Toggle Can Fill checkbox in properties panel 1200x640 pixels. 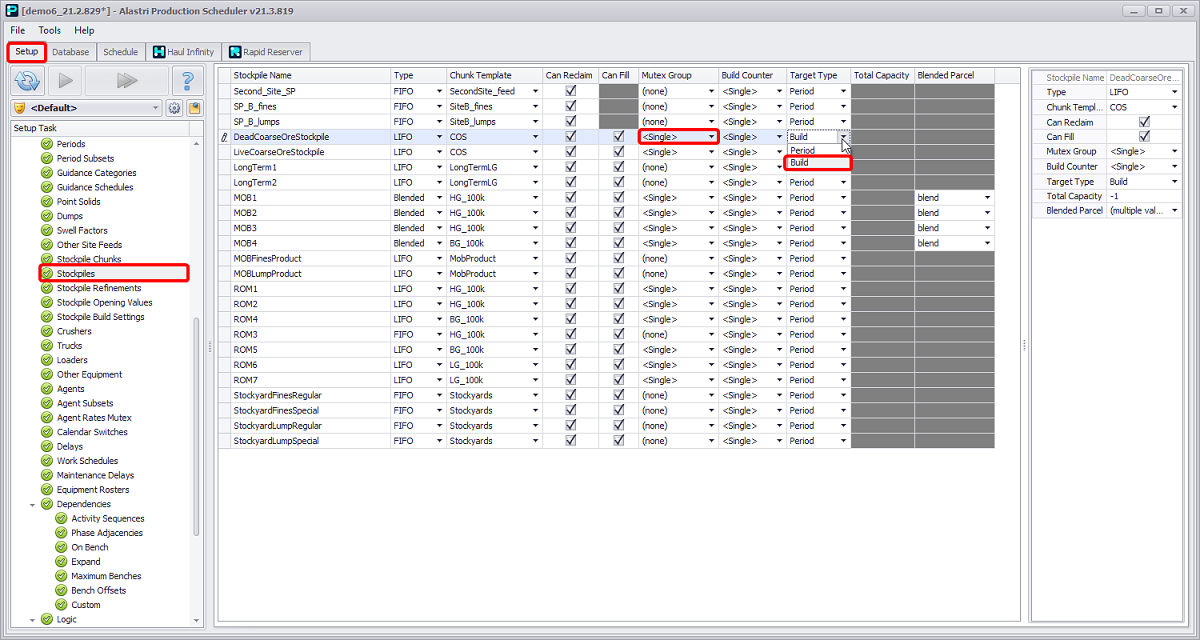tap(1144, 137)
